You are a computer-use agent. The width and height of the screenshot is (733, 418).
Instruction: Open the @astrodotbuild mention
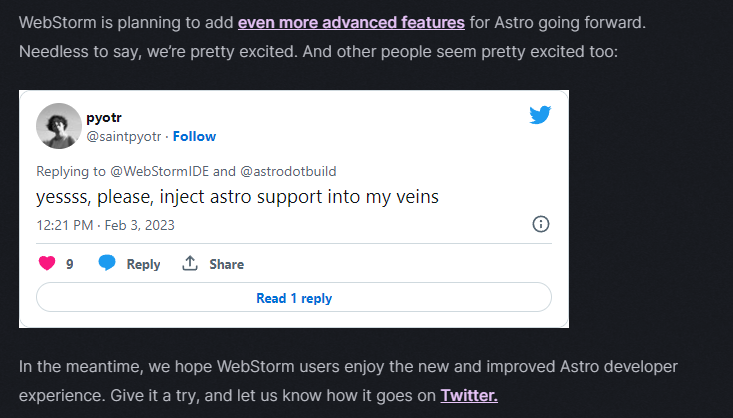coord(287,171)
